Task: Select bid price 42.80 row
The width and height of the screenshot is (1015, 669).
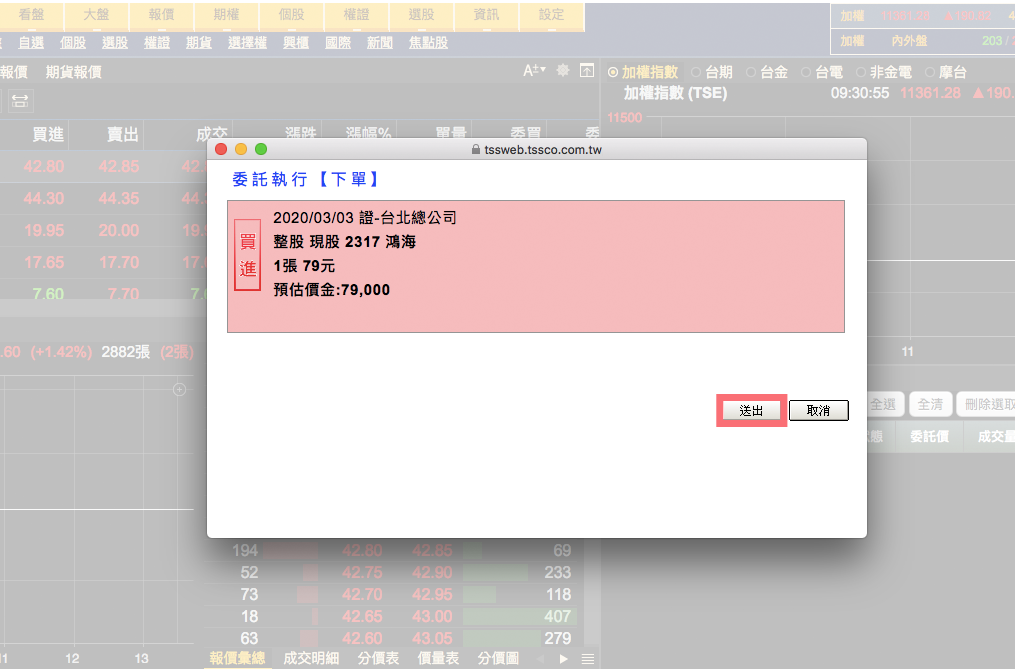Action: (44, 166)
